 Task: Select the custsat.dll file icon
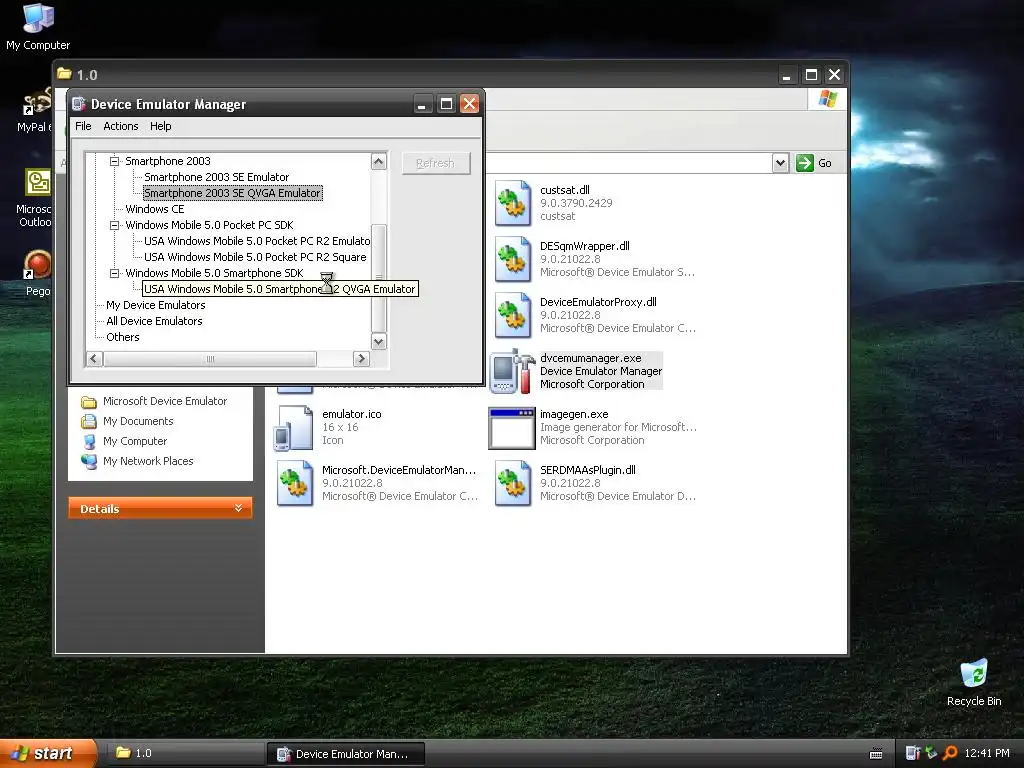pyautogui.click(x=513, y=203)
